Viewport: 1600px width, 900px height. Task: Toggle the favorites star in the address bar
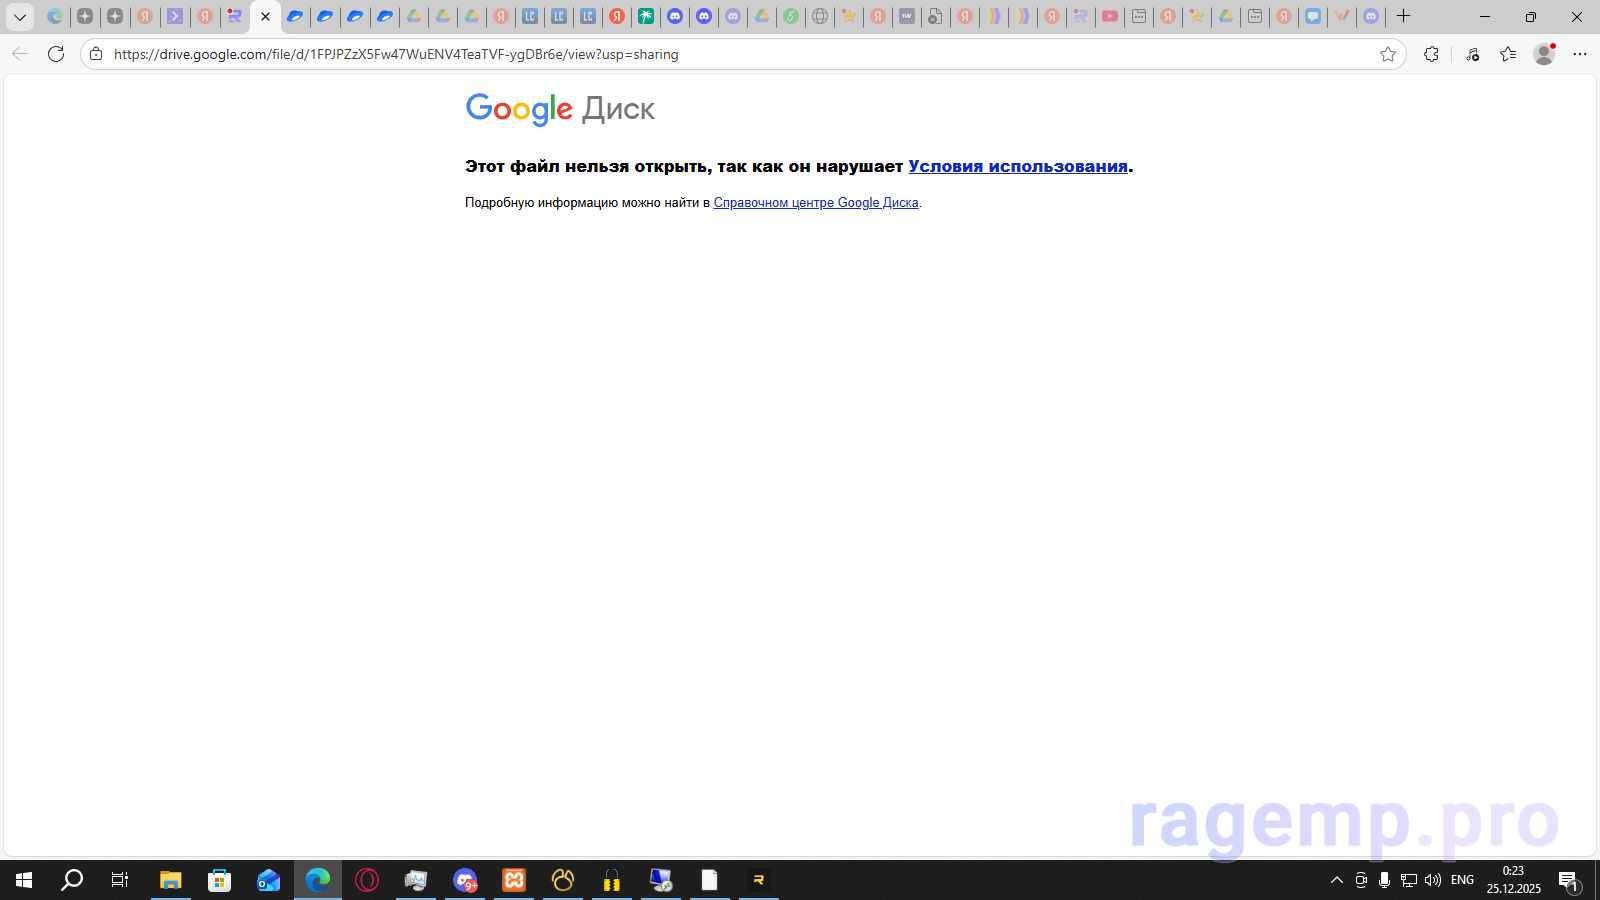click(1389, 55)
